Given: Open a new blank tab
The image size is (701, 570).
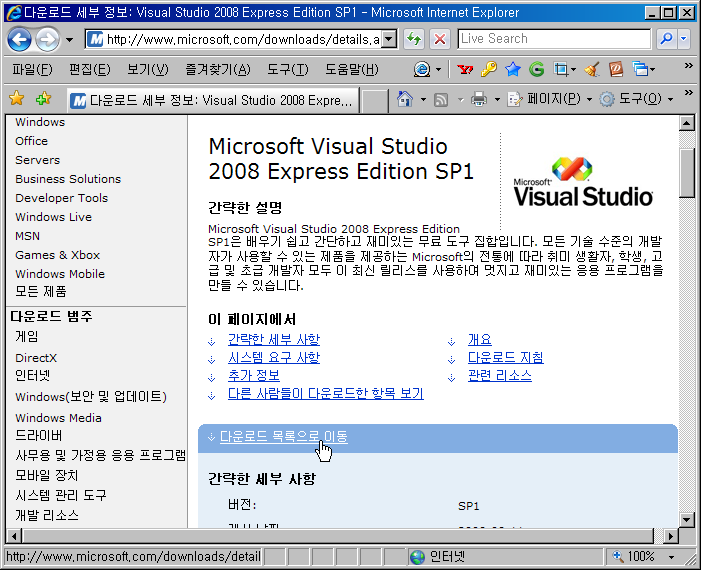Looking at the screenshot, I should (x=374, y=100).
